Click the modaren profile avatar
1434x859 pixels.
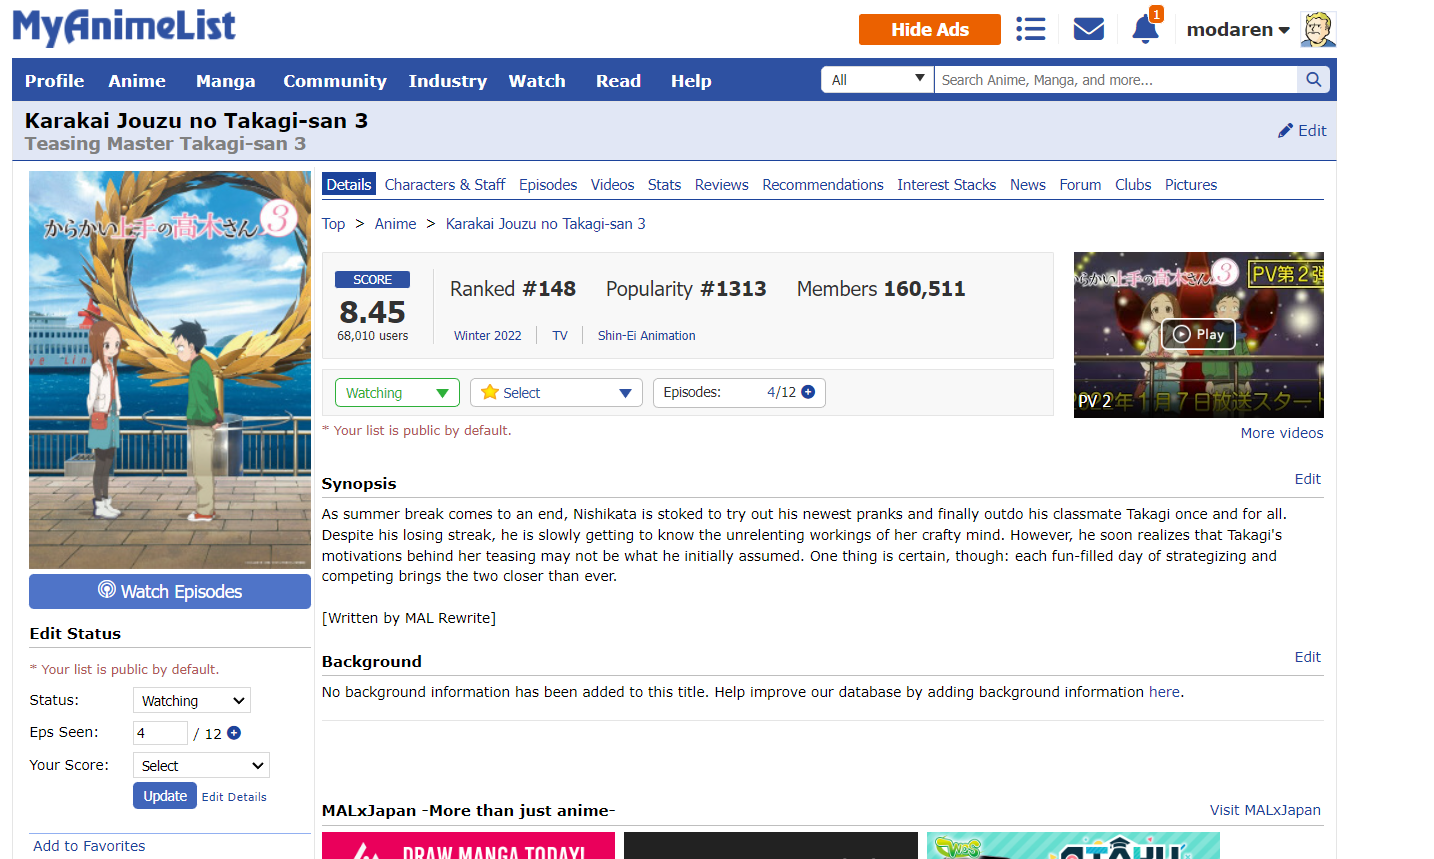click(x=1318, y=29)
